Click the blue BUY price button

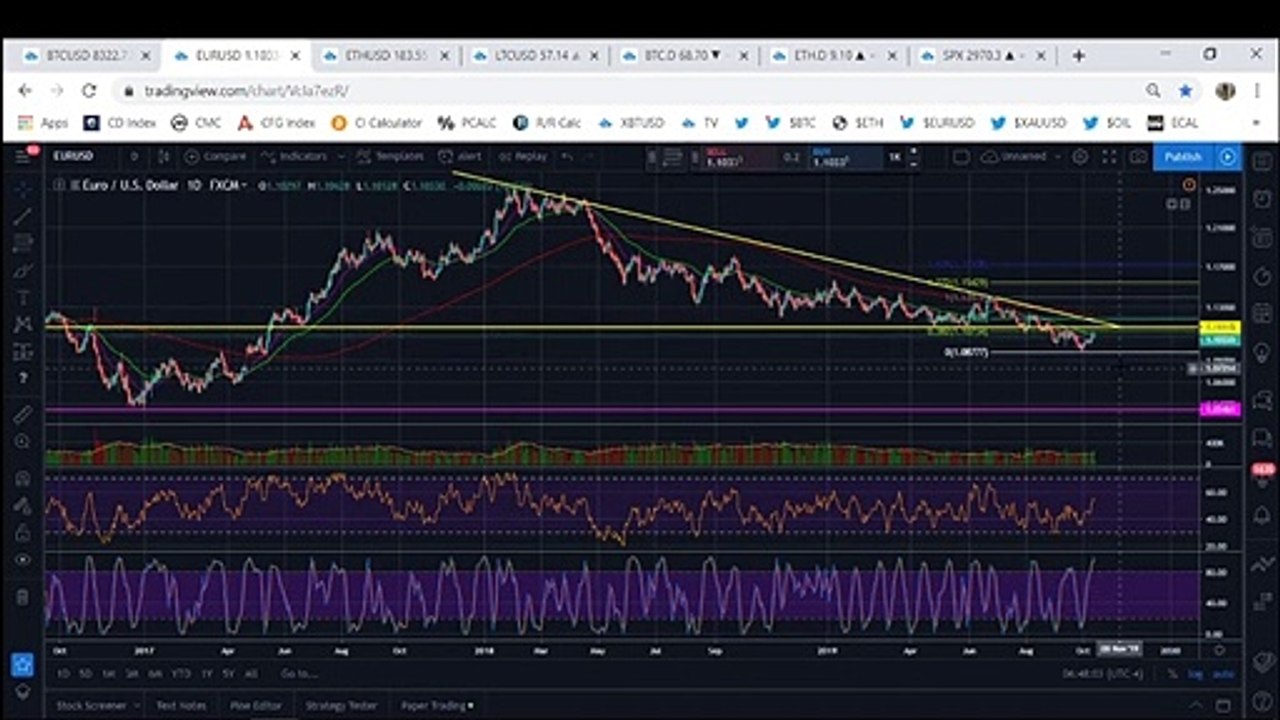pos(846,157)
